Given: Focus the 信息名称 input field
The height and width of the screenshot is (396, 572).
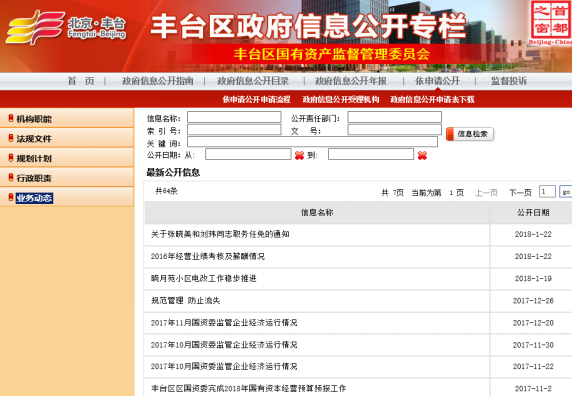Looking at the screenshot, I should (234, 117).
